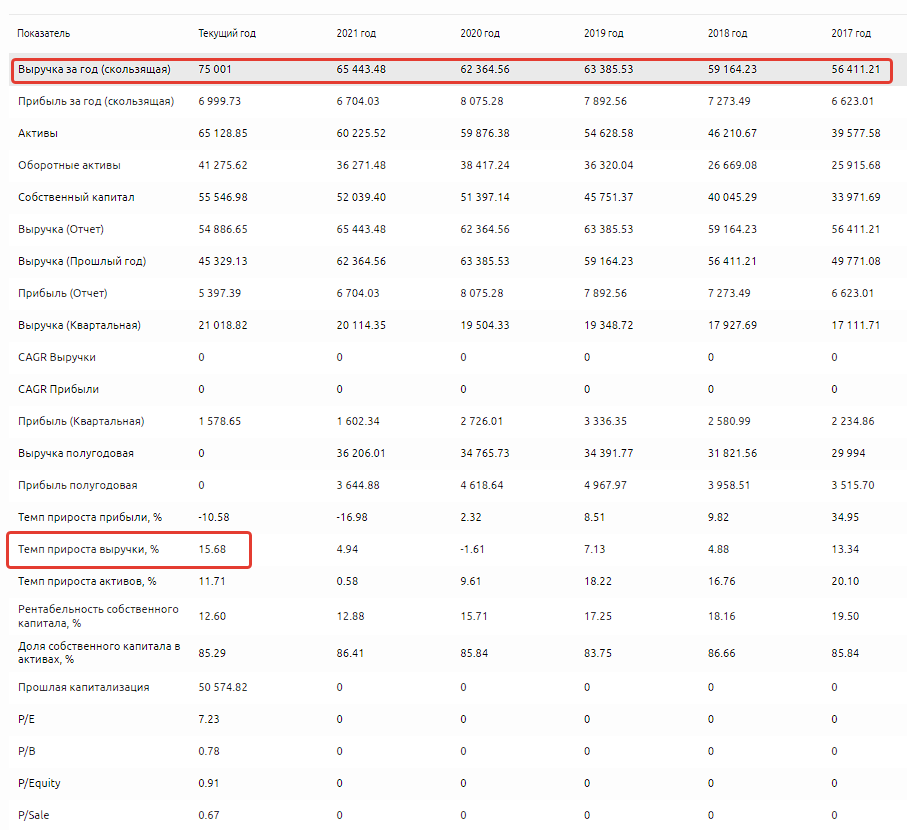Screen dimensions: 907x830
Task: Click the "Показатель" column header
Action: pyautogui.click(x=43, y=33)
